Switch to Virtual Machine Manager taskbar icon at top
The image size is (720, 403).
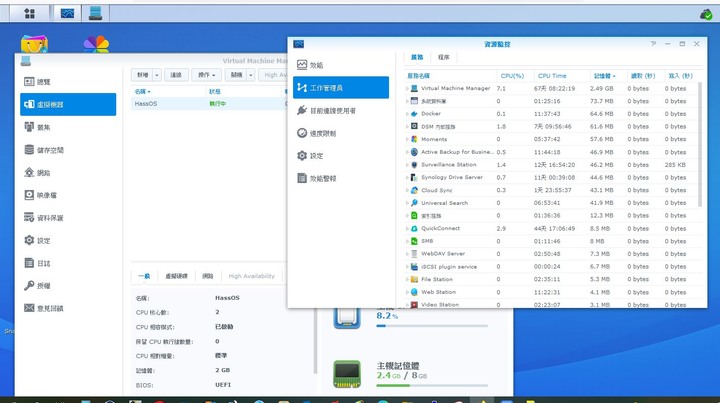pos(96,13)
